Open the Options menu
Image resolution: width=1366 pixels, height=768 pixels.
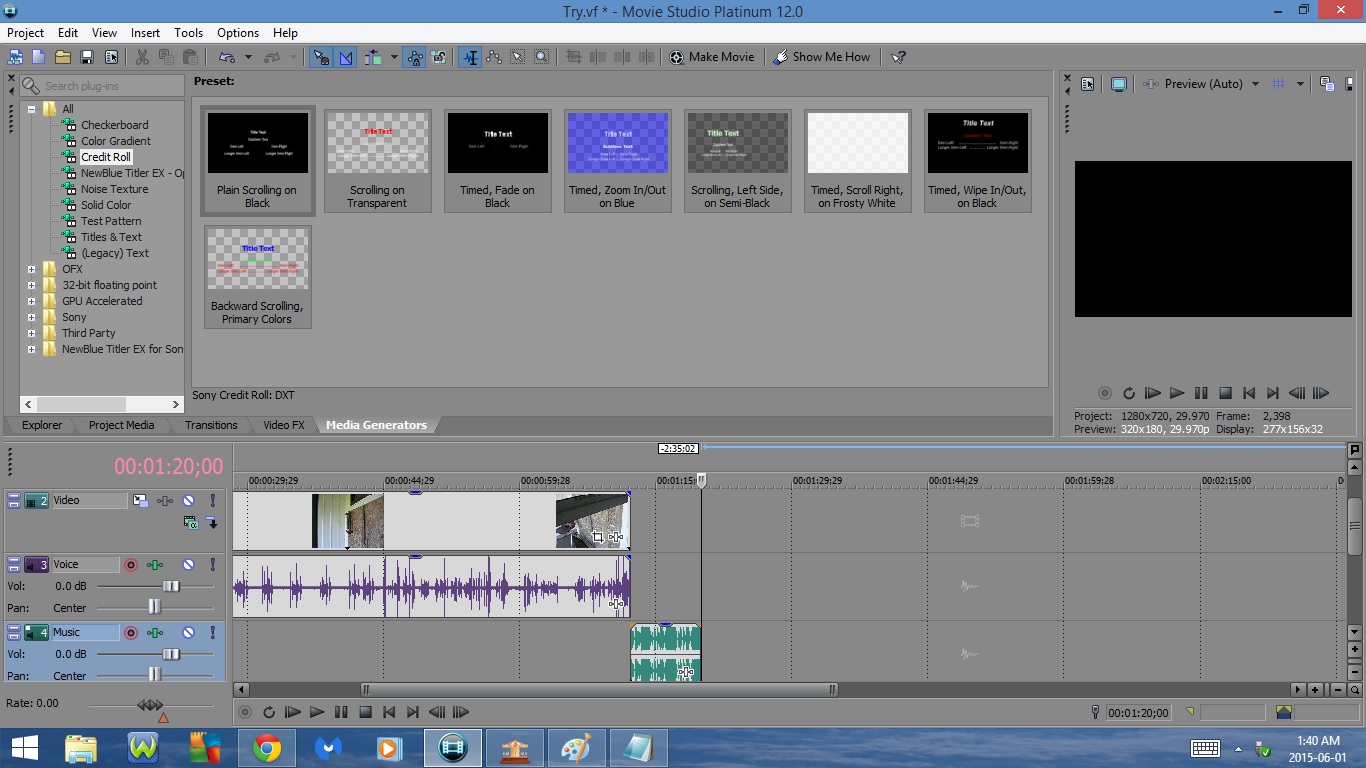tap(238, 33)
